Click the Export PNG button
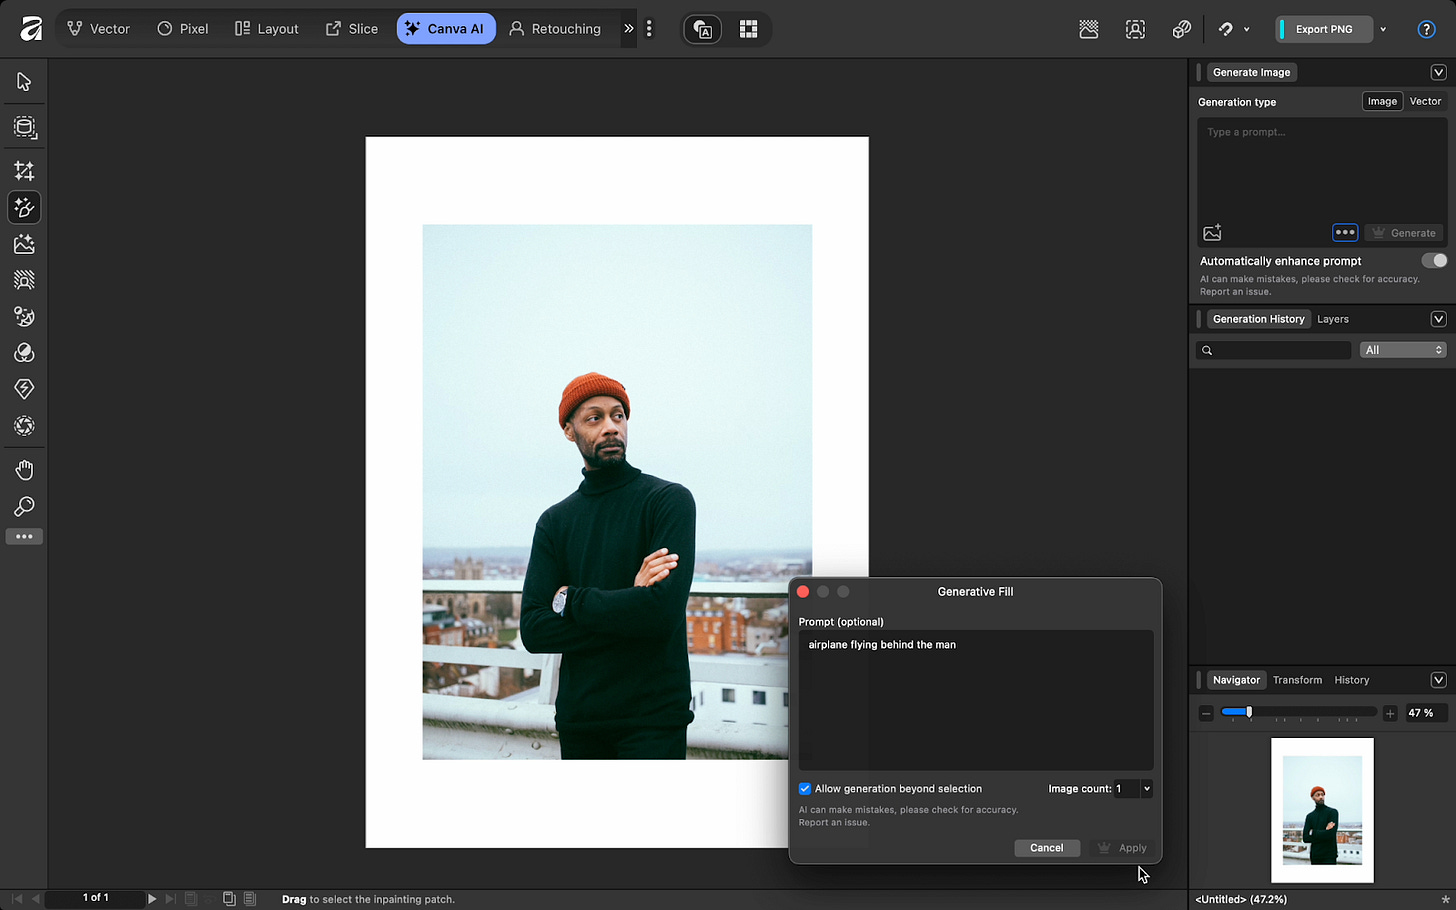The width and height of the screenshot is (1456, 910). coord(1323,29)
